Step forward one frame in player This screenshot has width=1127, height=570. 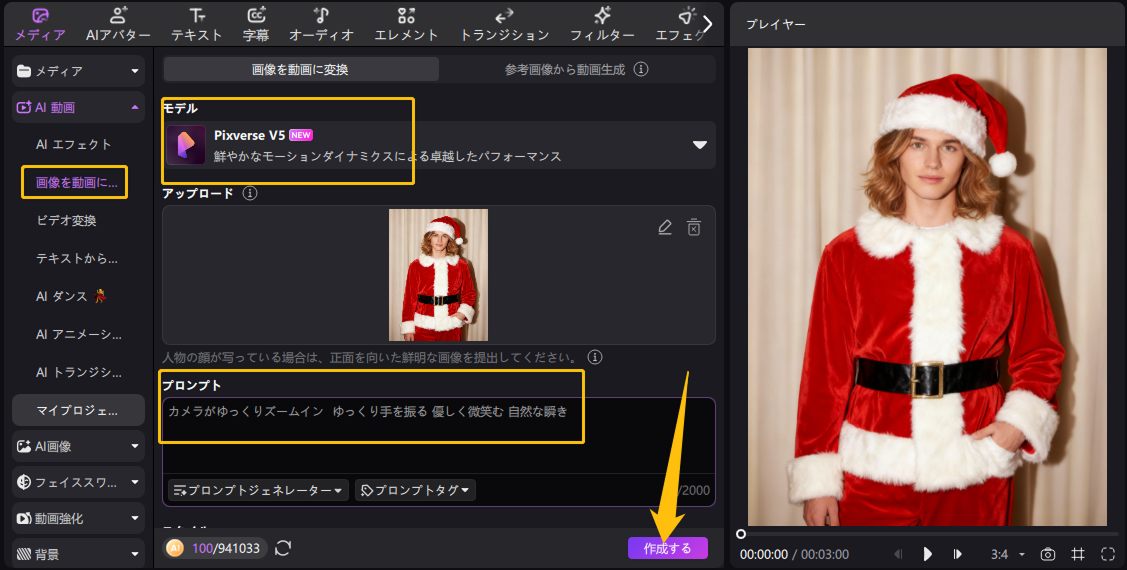957,554
